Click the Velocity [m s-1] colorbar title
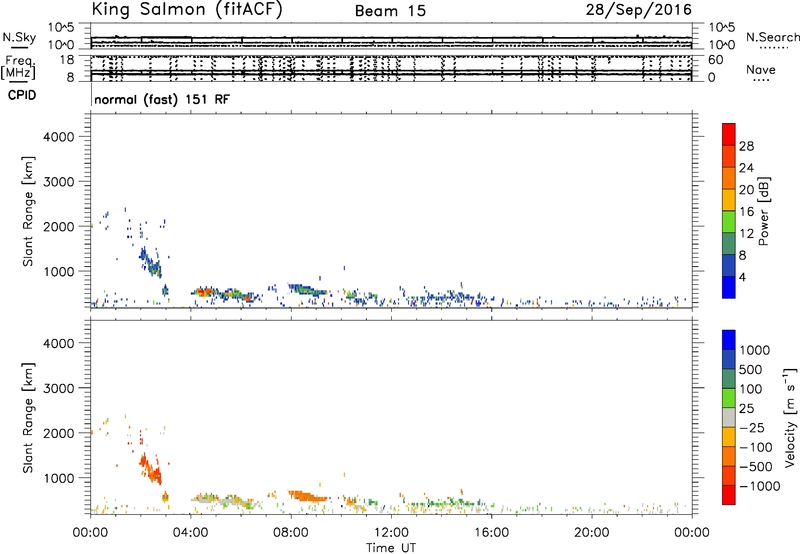This screenshot has width=800, height=554. 790,417
